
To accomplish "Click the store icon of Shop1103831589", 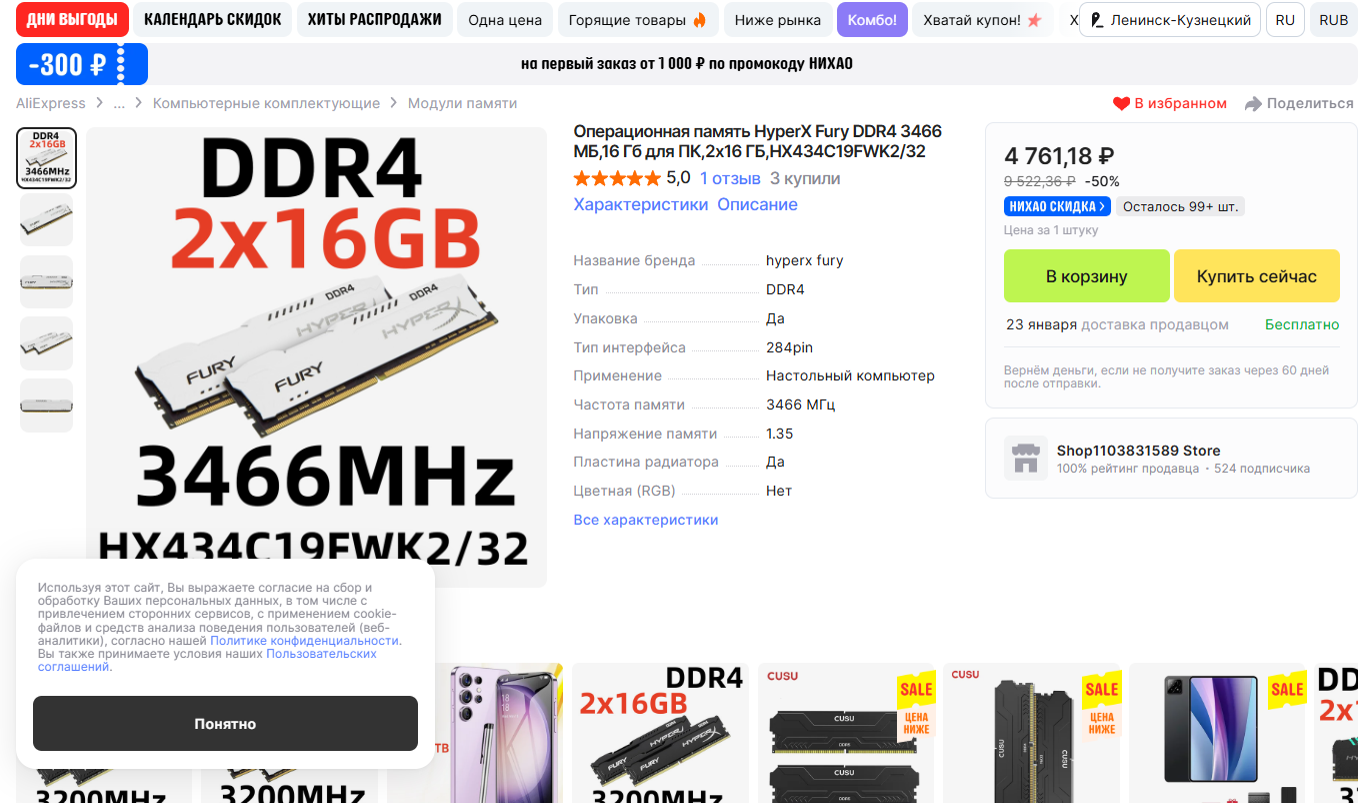I will click(x=1026, y=458).
